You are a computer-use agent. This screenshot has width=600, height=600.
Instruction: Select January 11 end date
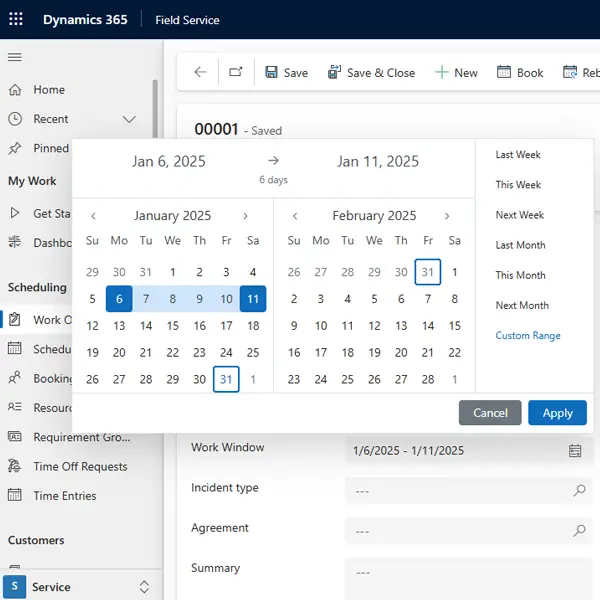point(253,299)
